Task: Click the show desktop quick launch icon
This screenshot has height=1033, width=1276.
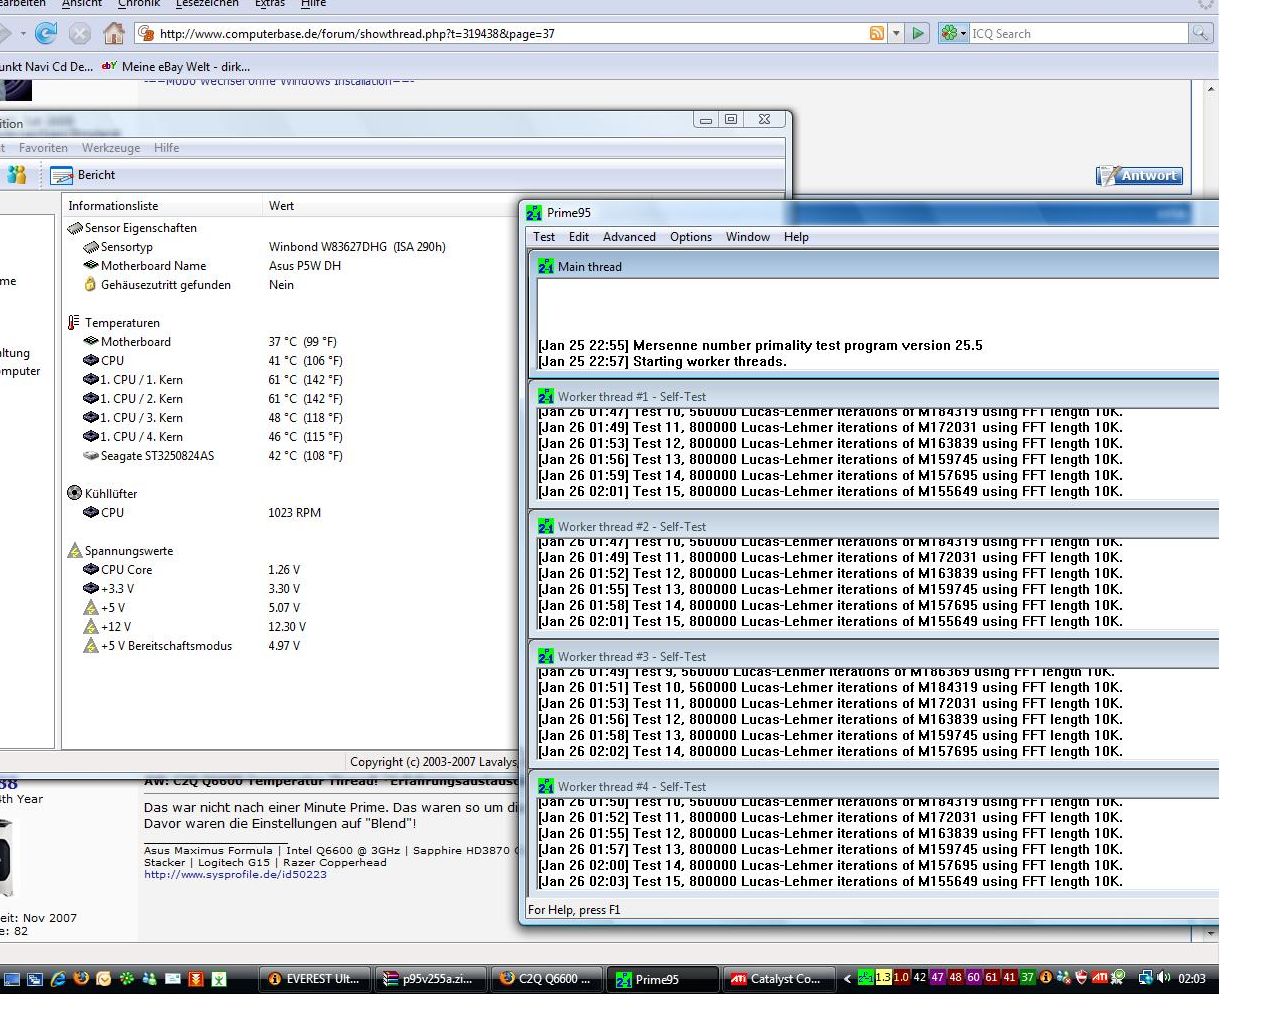Action: [x=12, y=979]
